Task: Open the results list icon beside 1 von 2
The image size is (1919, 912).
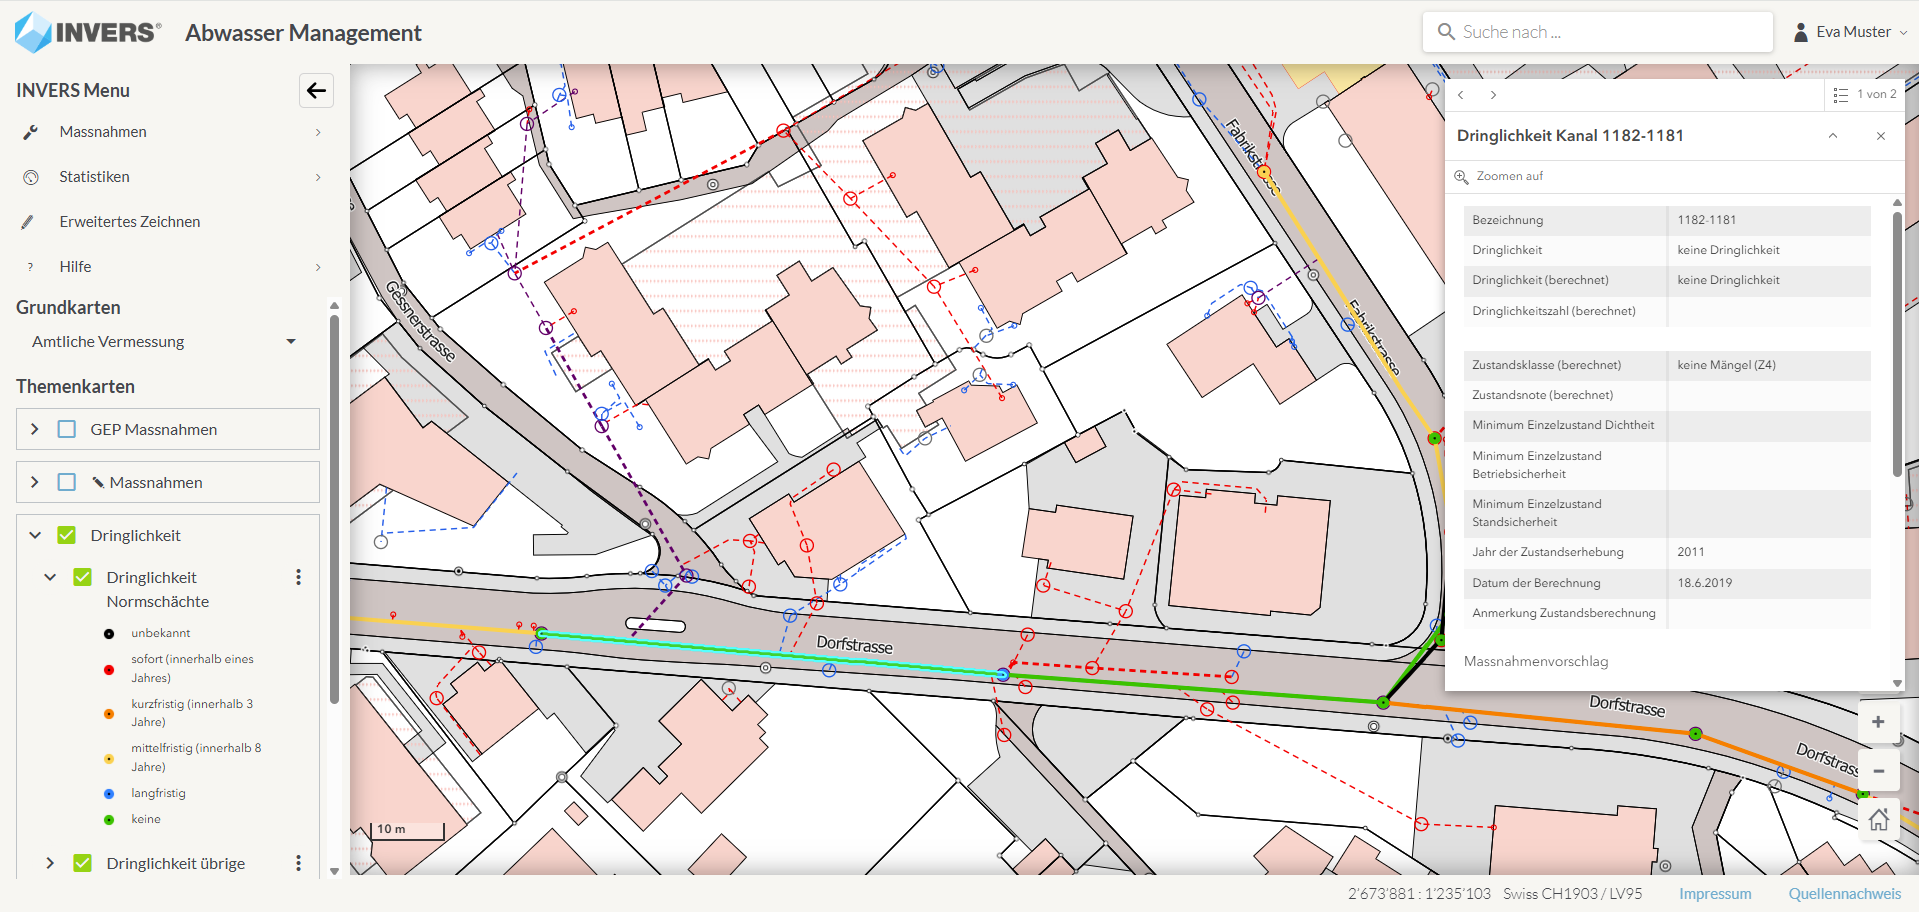Action: [x=1840, y=95]
